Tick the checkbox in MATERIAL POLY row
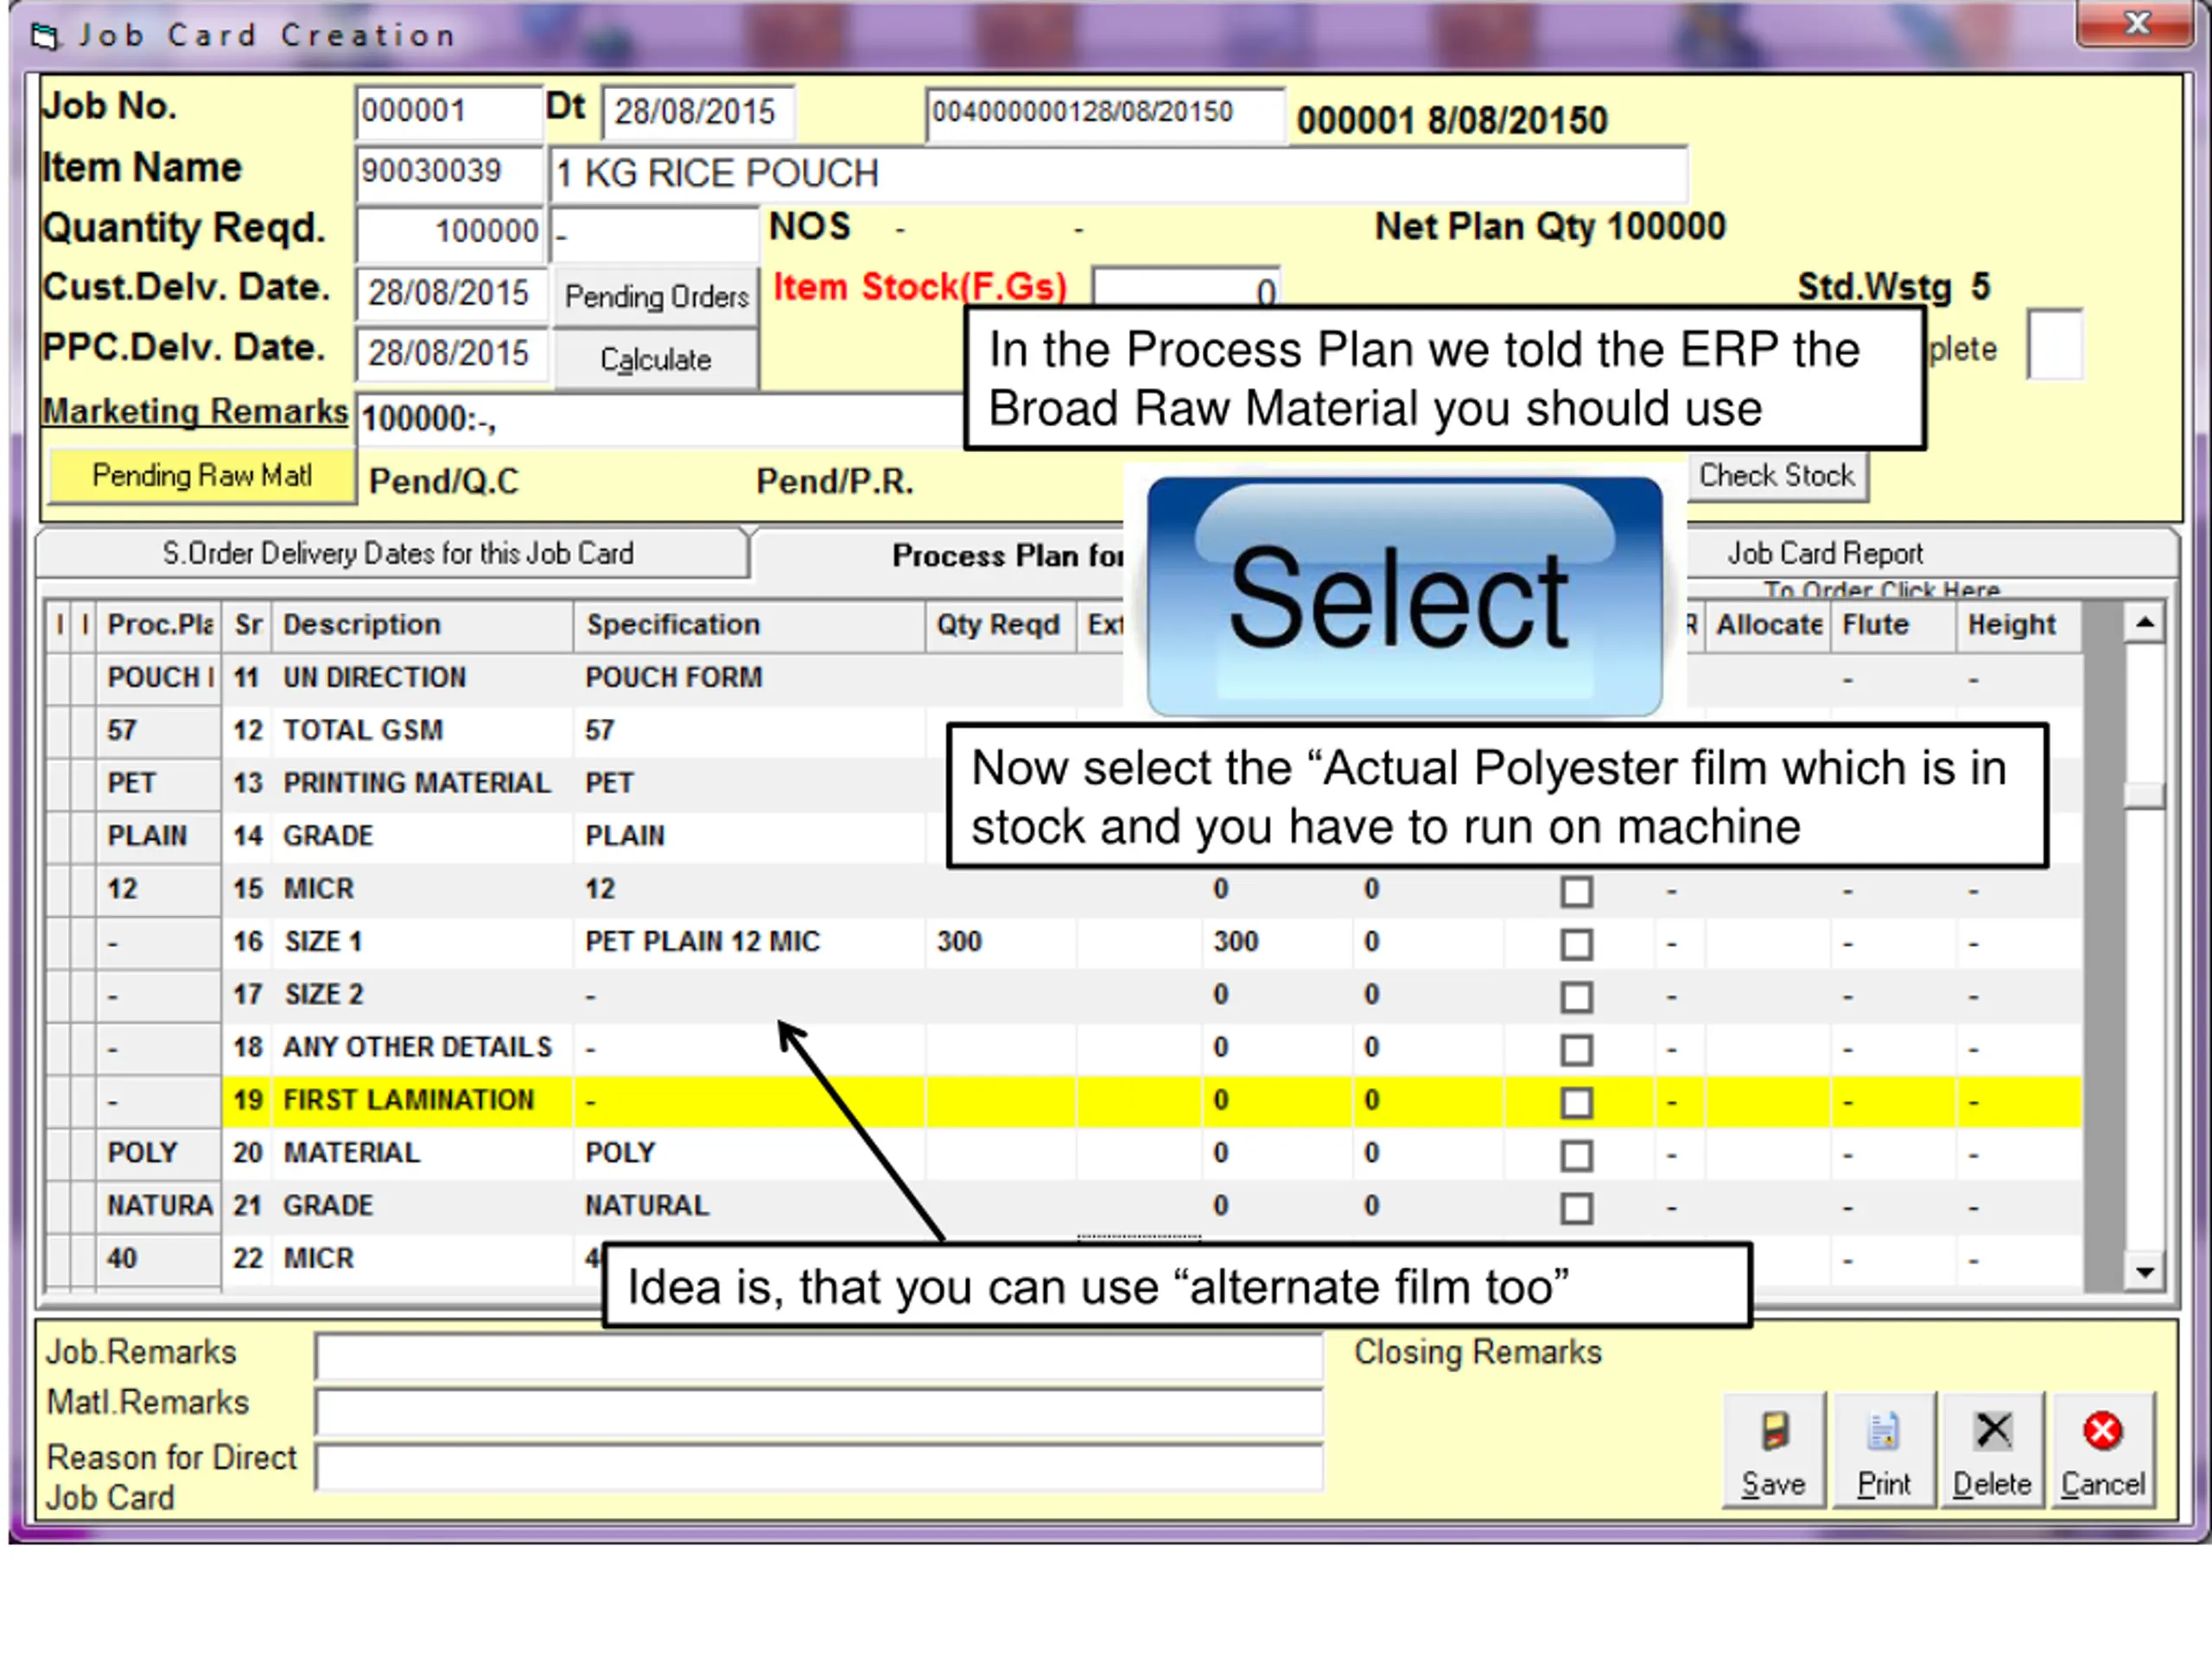The width and height of the screenshot is (2212, 1659). [x=1577, y=1156]
